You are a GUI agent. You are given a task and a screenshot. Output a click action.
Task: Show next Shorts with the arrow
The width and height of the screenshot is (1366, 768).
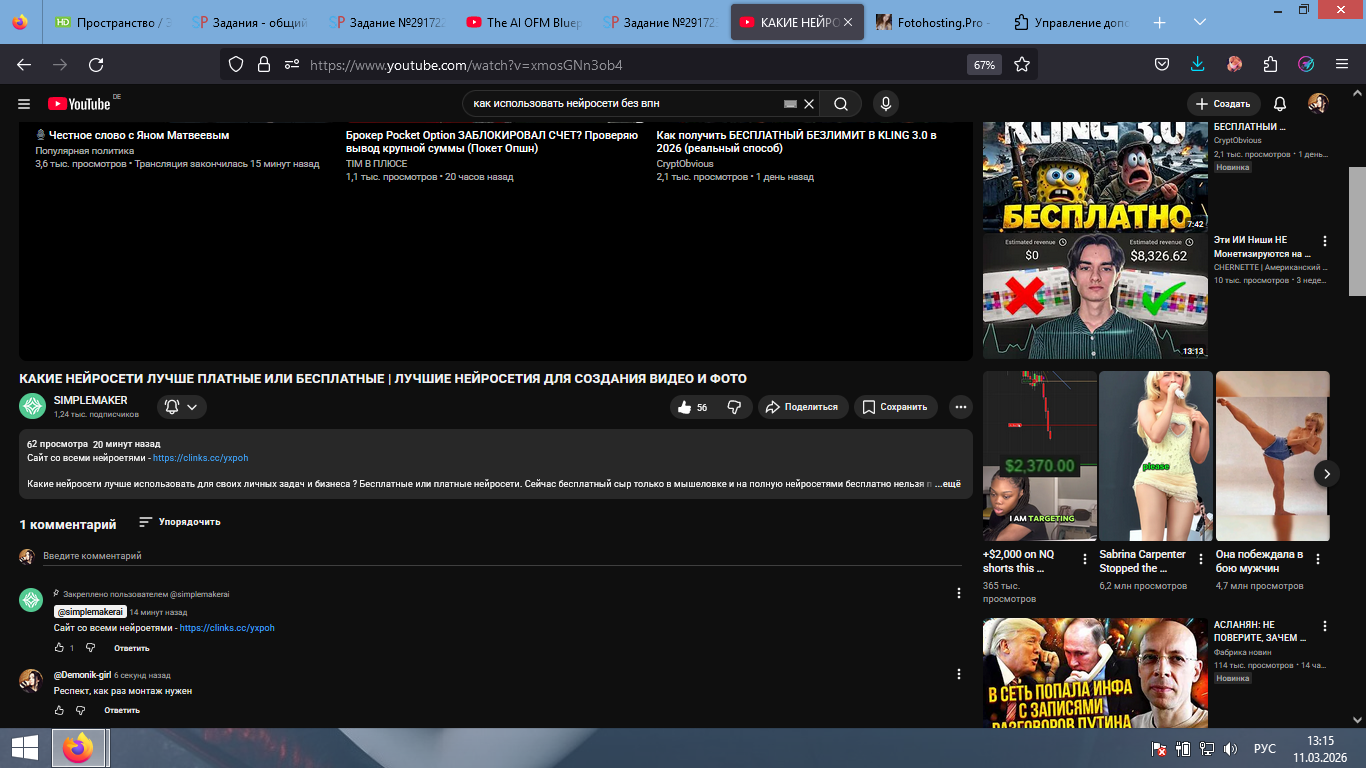point(1326,474)
